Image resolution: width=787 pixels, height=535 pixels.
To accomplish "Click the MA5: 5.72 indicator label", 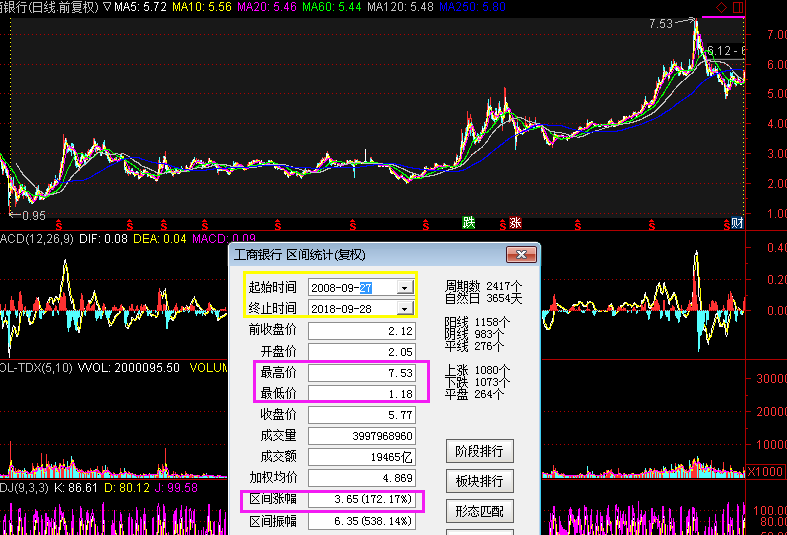I will tap(140, 7).
